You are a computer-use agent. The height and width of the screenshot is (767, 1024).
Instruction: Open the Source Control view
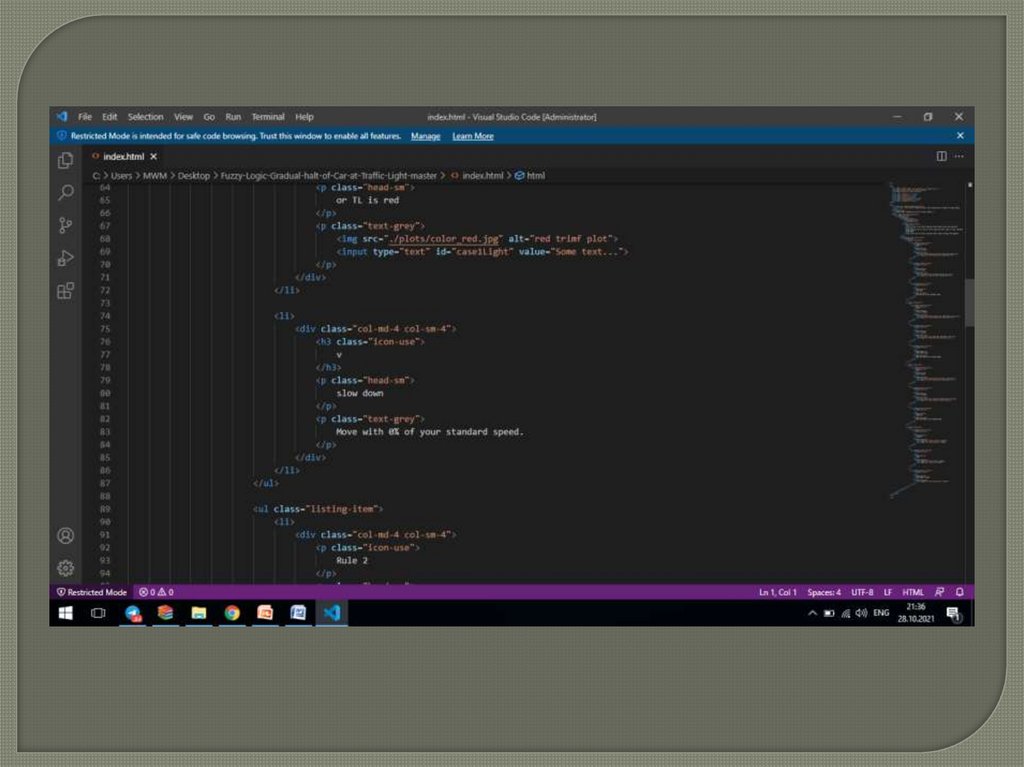click(66, 225)
